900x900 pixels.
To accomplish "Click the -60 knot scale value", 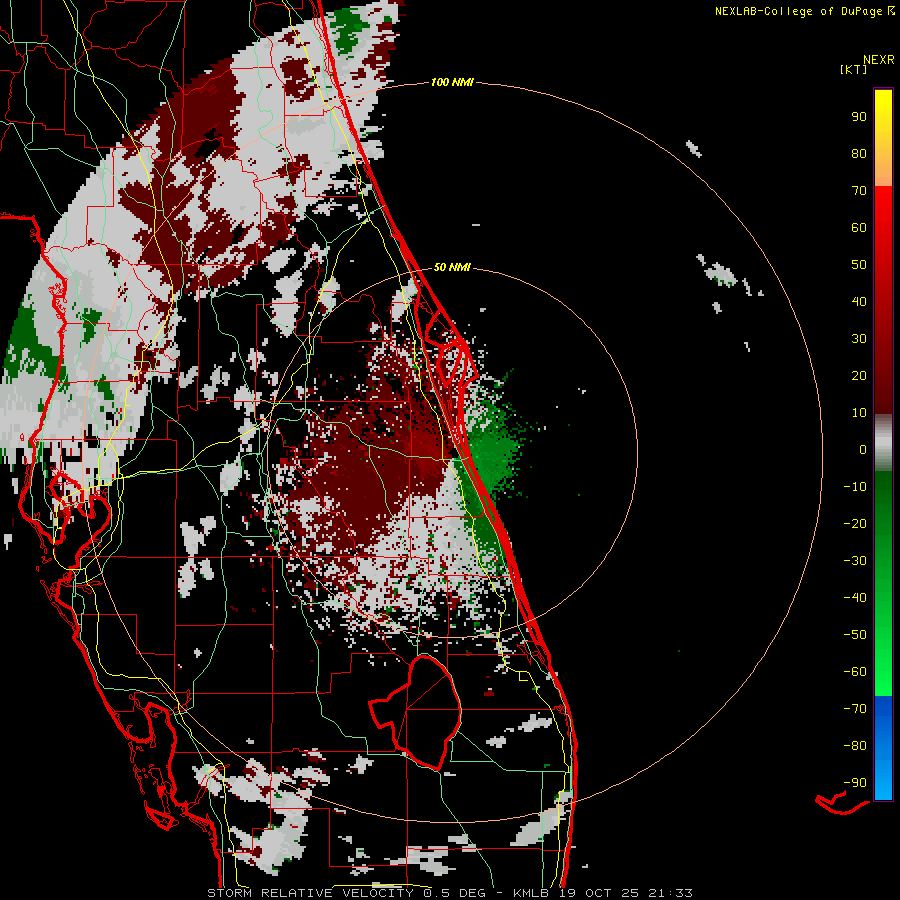I will pyautogui.click(x=855, y=672).
